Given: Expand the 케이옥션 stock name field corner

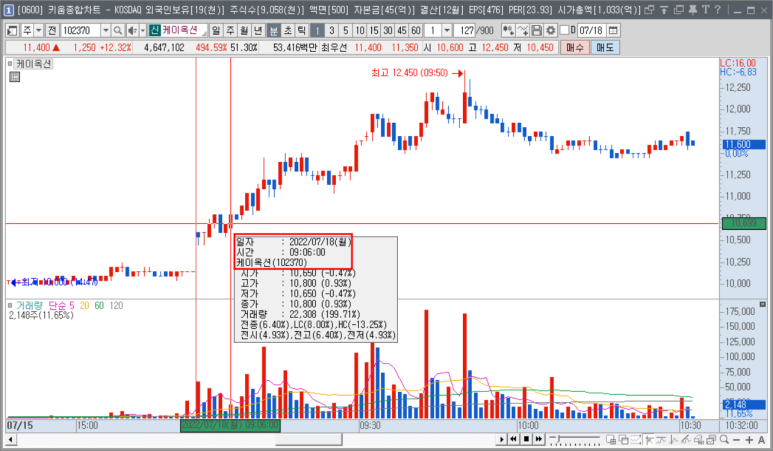Looking at the screenshot, I should pos(204,33).
